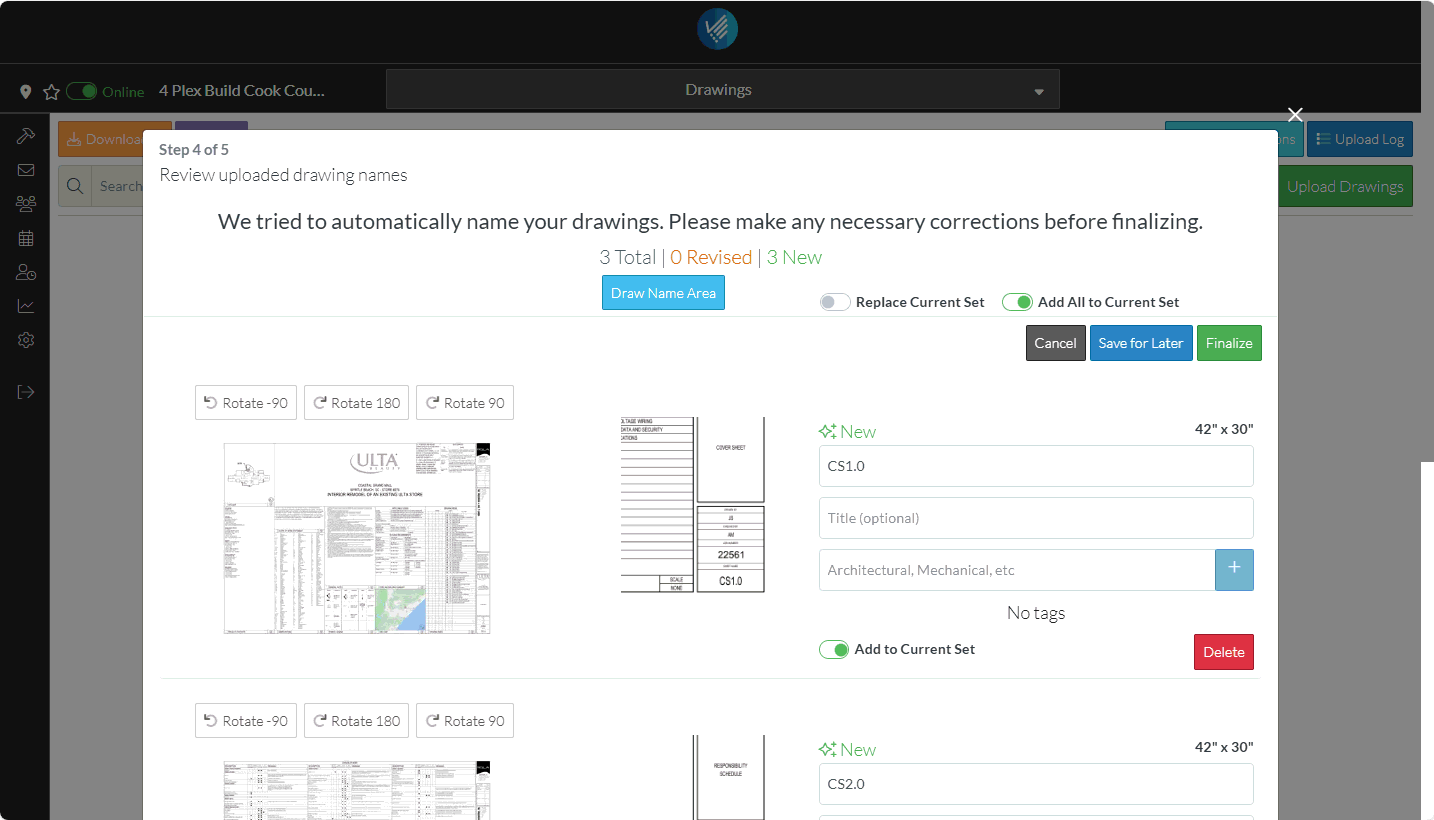
Task: Click the 42" x 30" size beside CS1.0
Action: tap(1224, 429)
